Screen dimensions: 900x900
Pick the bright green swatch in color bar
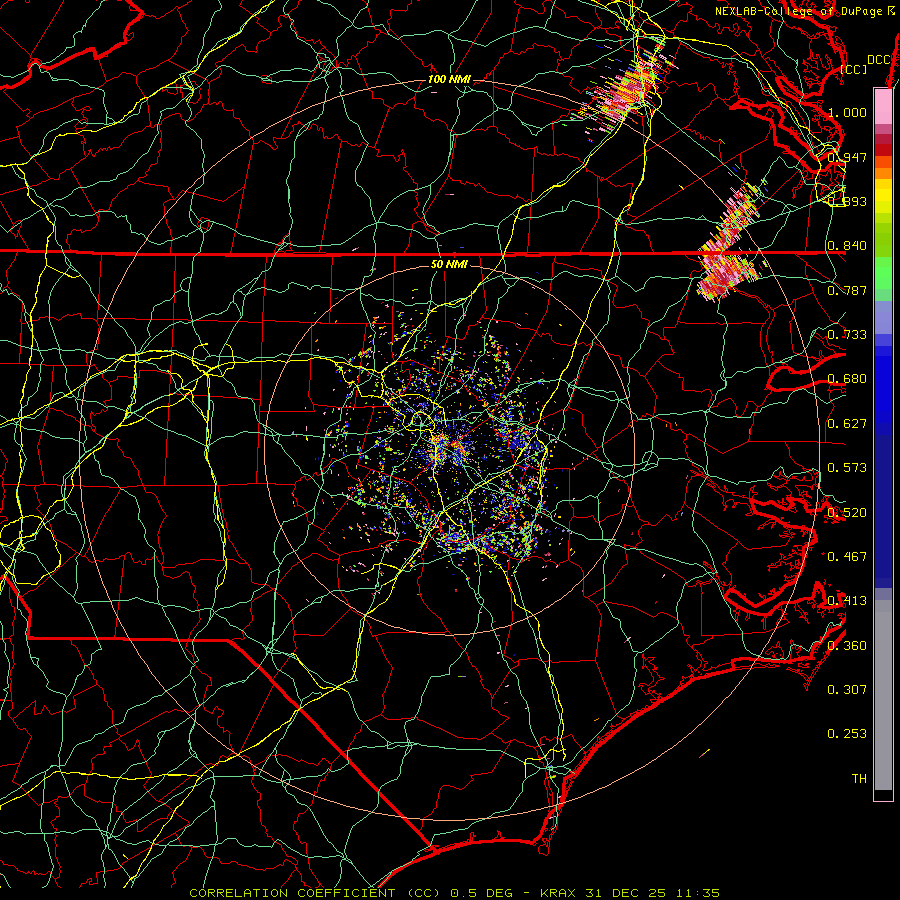pos(883,272)
